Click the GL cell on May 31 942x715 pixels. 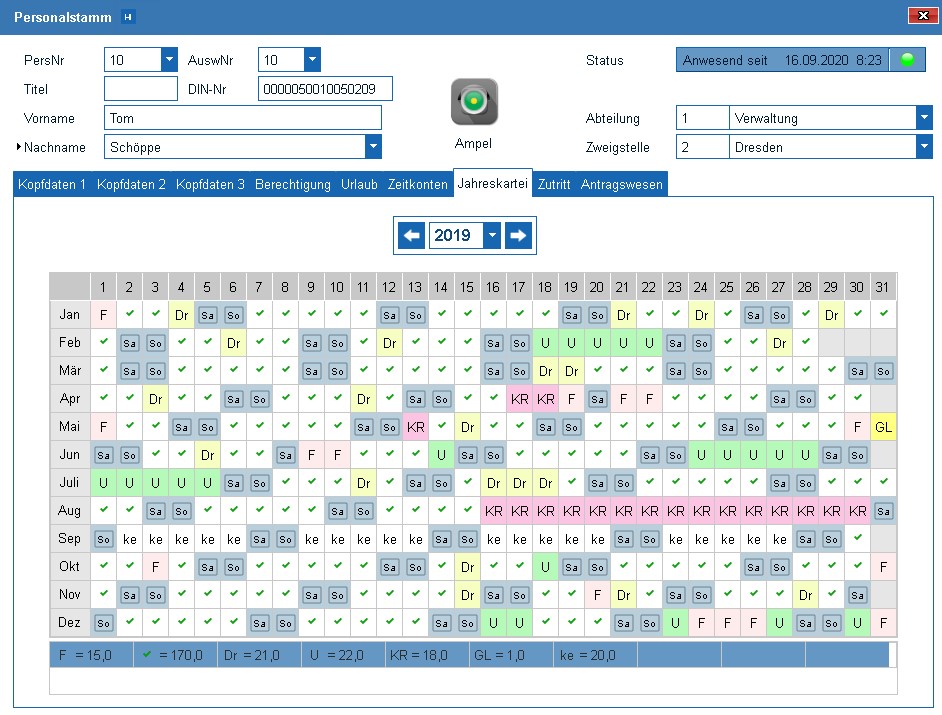click(x=883, y=427)
